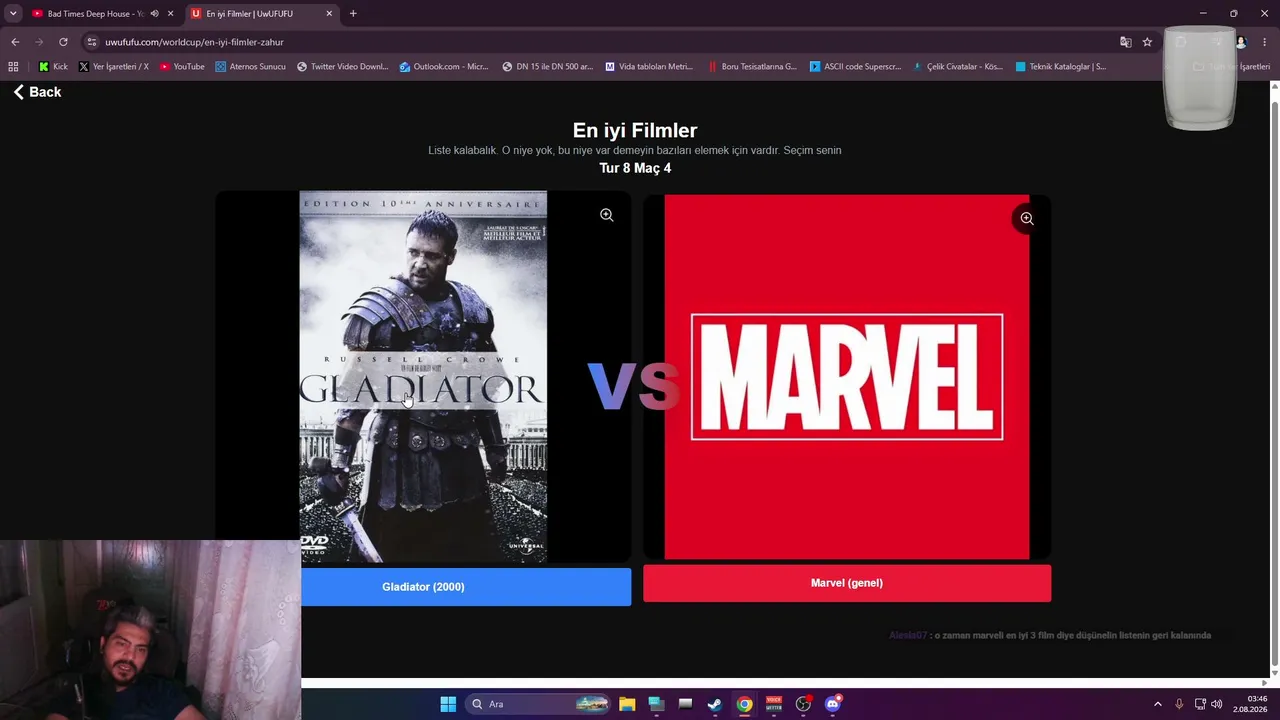Image resolution: width=1280 pixels, height=720 pixels.
Task: Open the Chrome apps grid
Action: click(13, 67)
